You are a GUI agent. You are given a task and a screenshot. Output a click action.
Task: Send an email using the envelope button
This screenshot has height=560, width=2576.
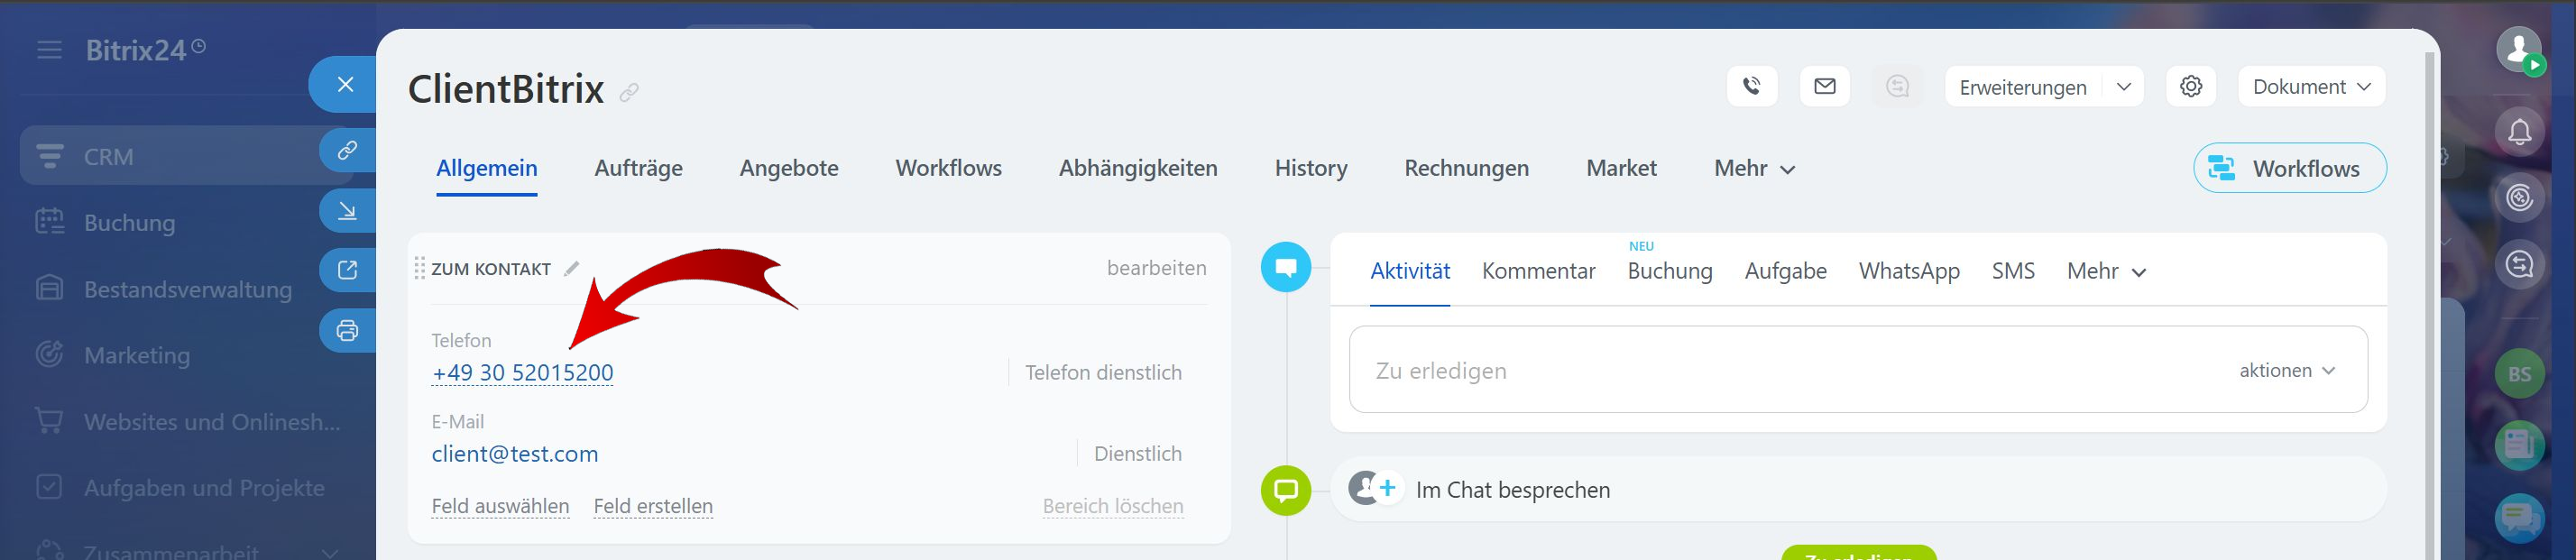coord(1825,87)
